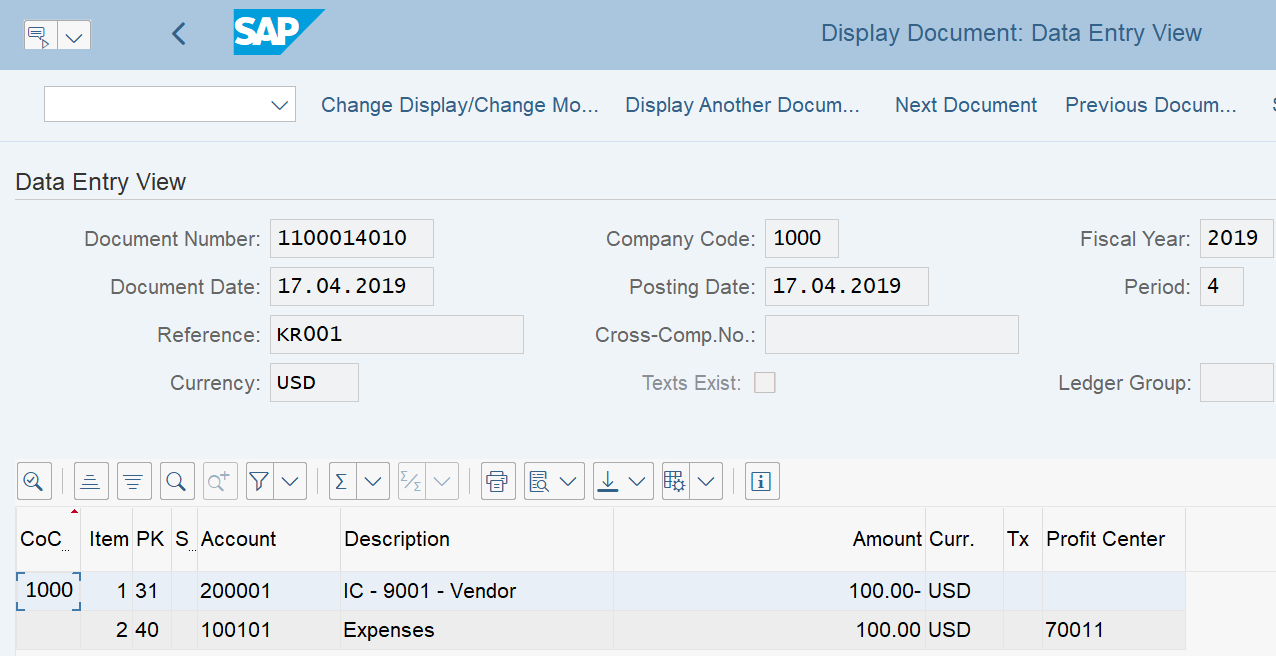Screen dimensions: 1276x656
Task: Click the Export download icon
Action: [607, 481]
